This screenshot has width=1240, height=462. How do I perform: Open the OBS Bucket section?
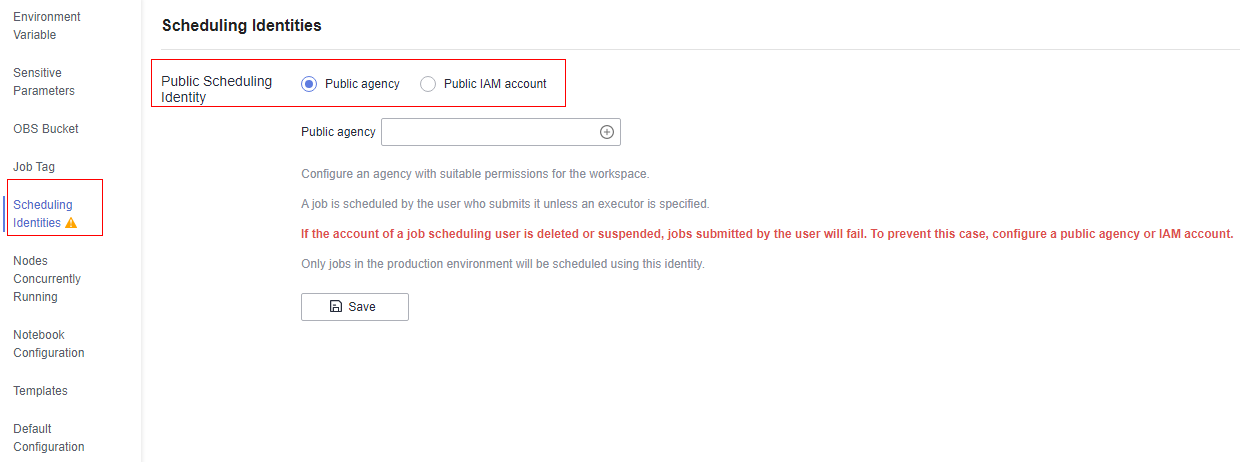pos(46,129)
